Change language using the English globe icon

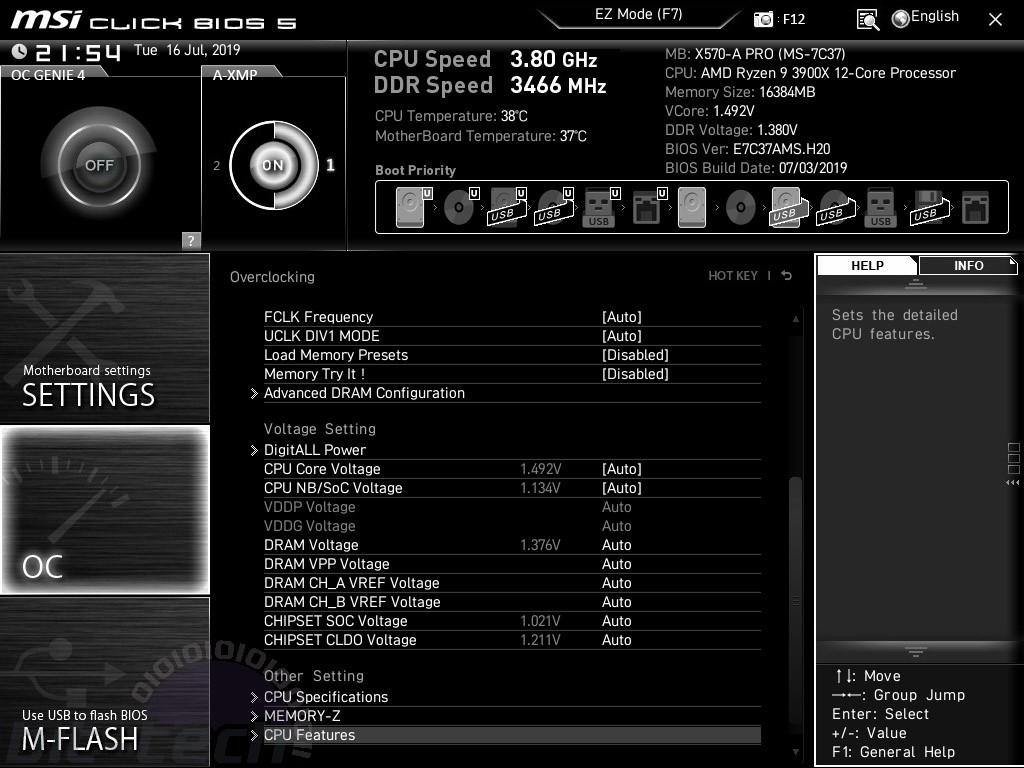(x=925, y=18)
